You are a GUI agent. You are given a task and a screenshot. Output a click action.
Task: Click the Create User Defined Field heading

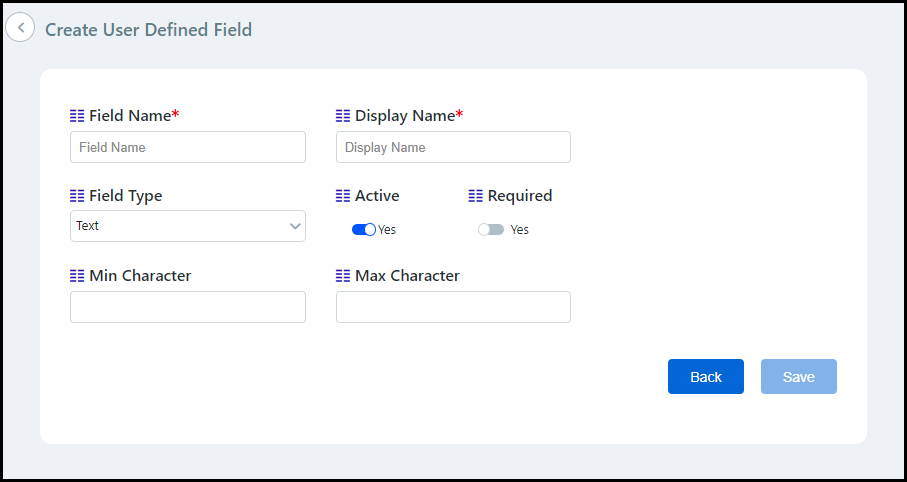(x=148, y=30)
